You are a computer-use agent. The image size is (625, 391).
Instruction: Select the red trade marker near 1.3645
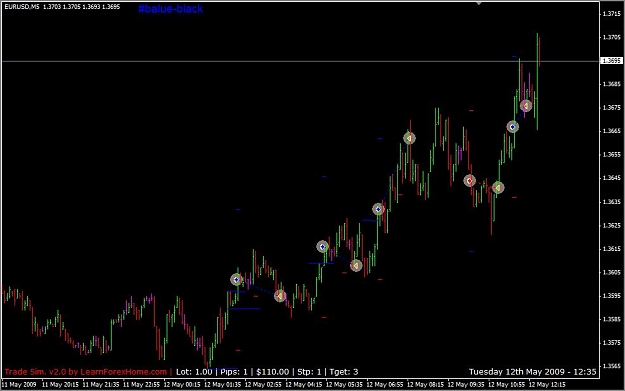(x=470, y=181)
